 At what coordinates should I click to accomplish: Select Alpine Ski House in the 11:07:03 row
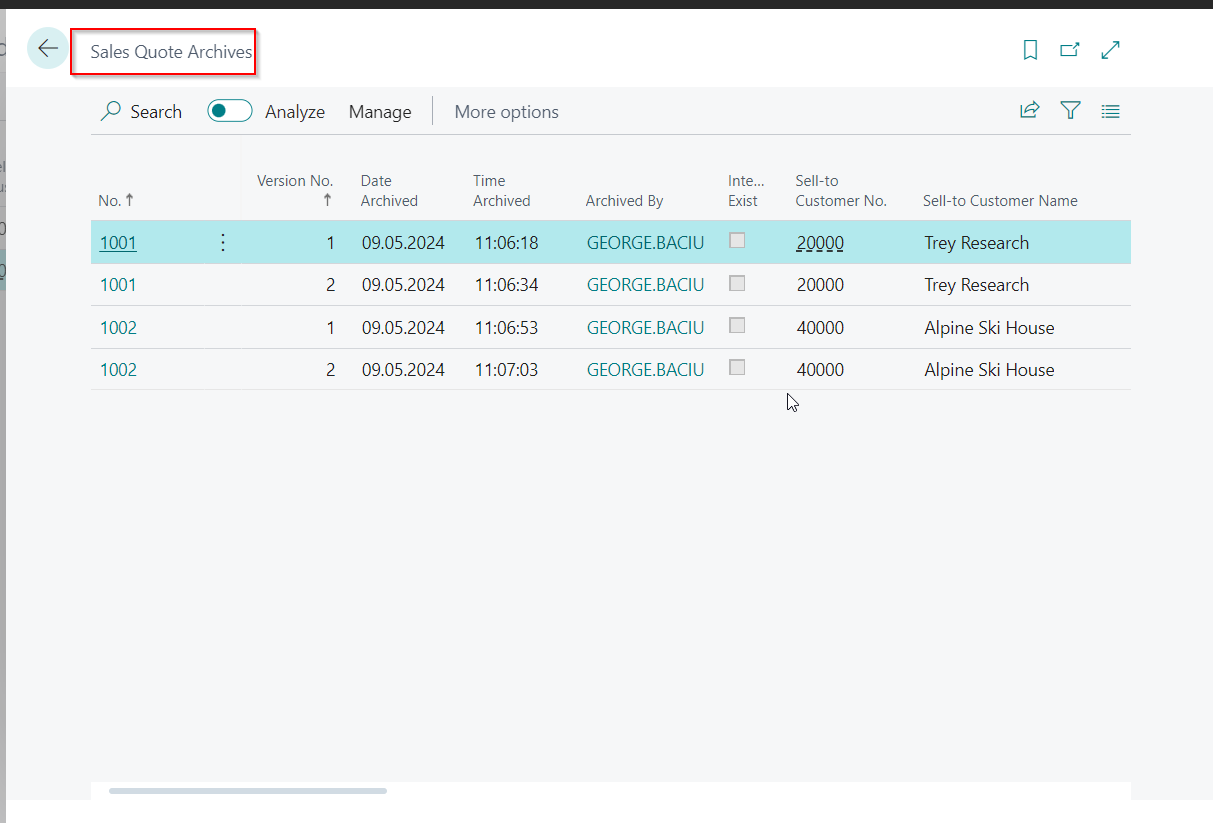989,370
